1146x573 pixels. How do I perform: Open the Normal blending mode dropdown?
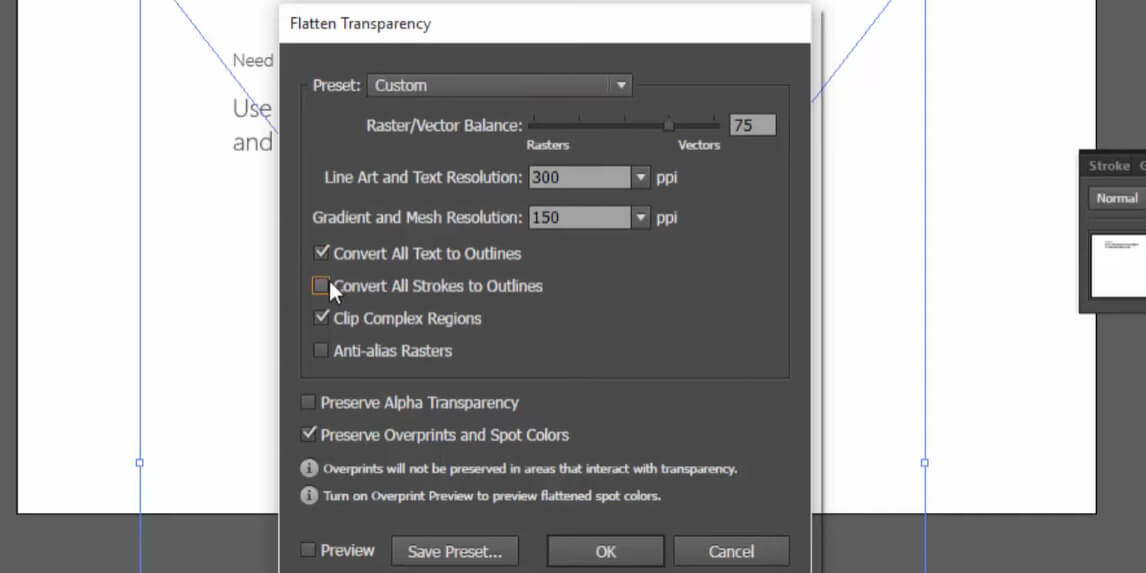(1117, 198)
